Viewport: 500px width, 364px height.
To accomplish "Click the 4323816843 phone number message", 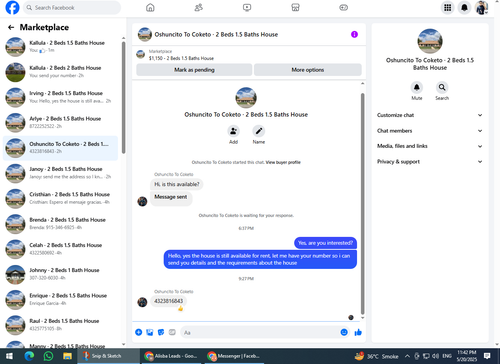I will point(168,301).
